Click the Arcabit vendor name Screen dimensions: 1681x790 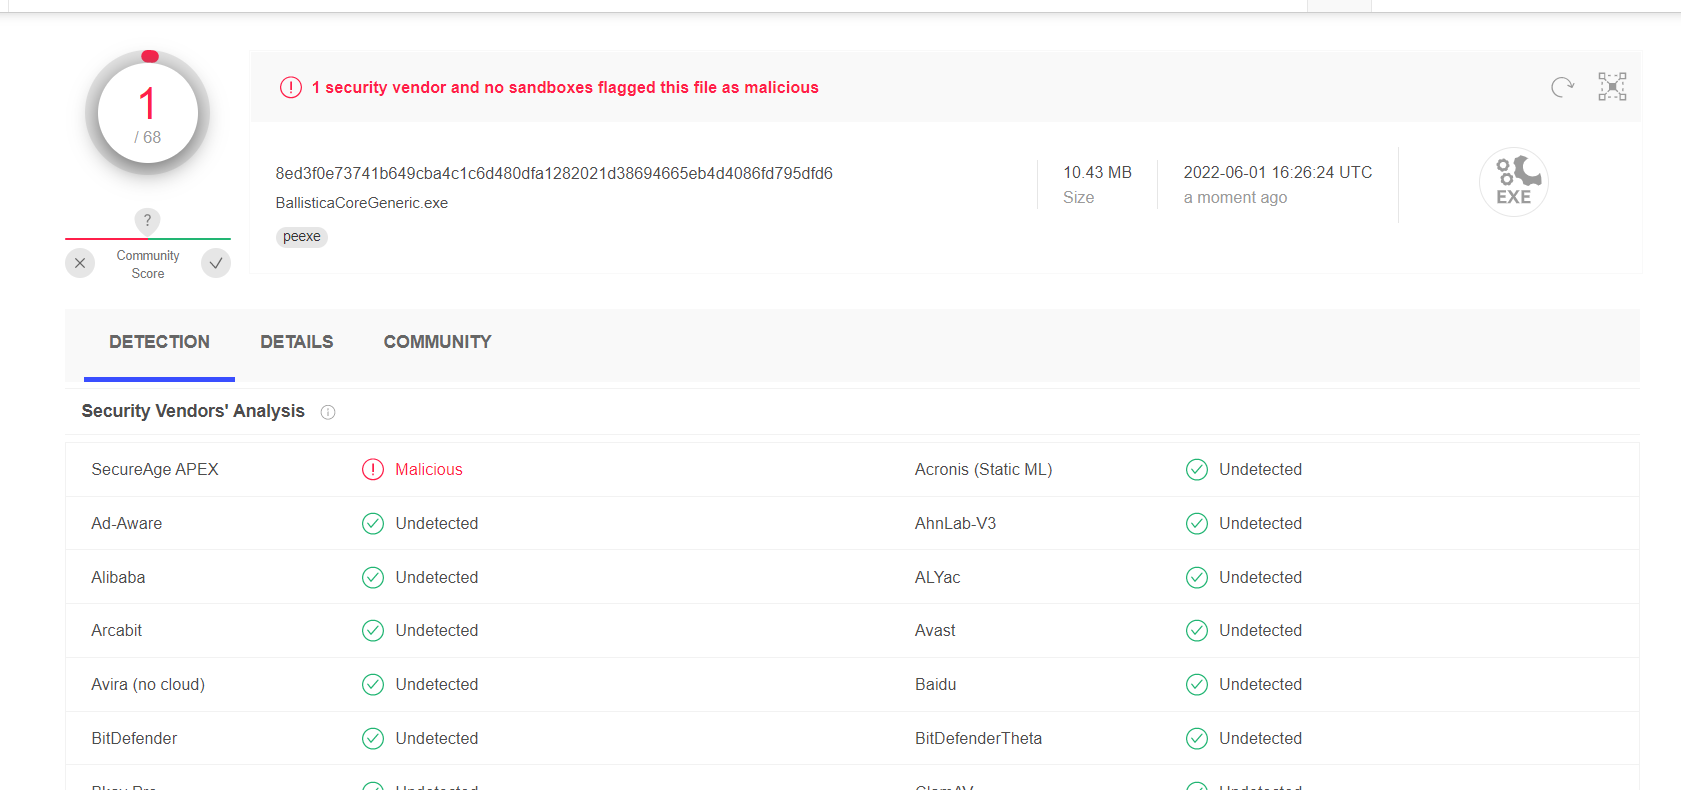click(x=117, y=630)
